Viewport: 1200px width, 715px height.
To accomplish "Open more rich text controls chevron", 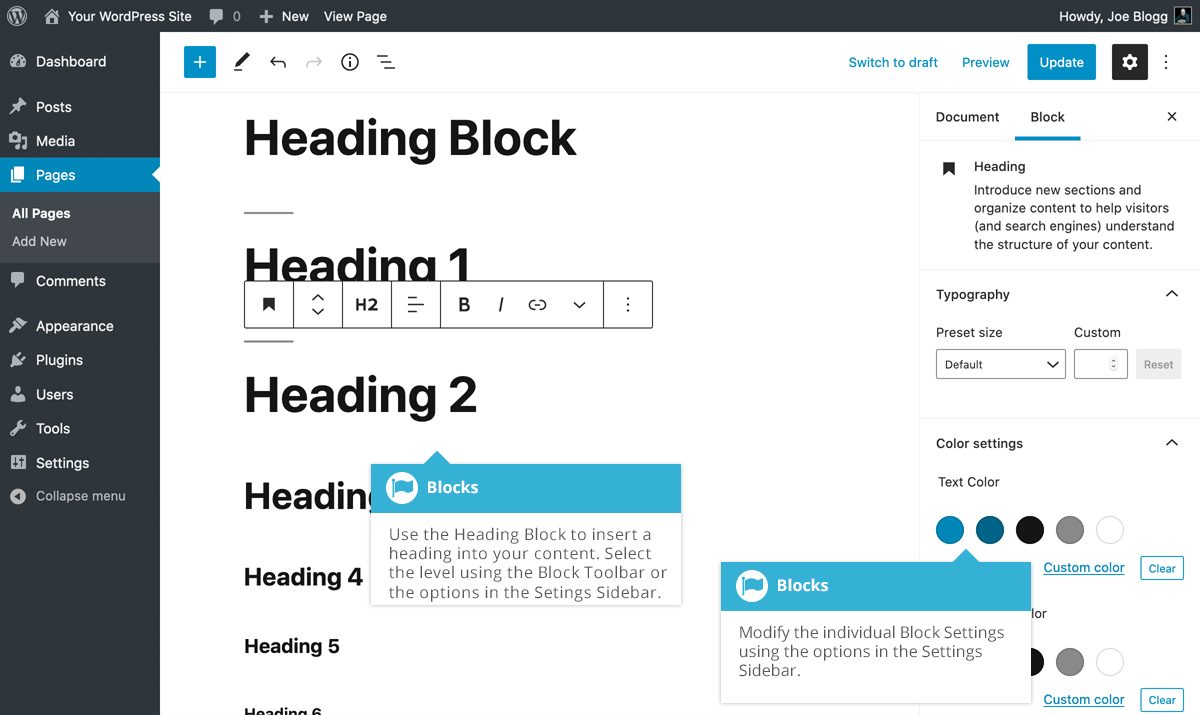I will 579,305.
